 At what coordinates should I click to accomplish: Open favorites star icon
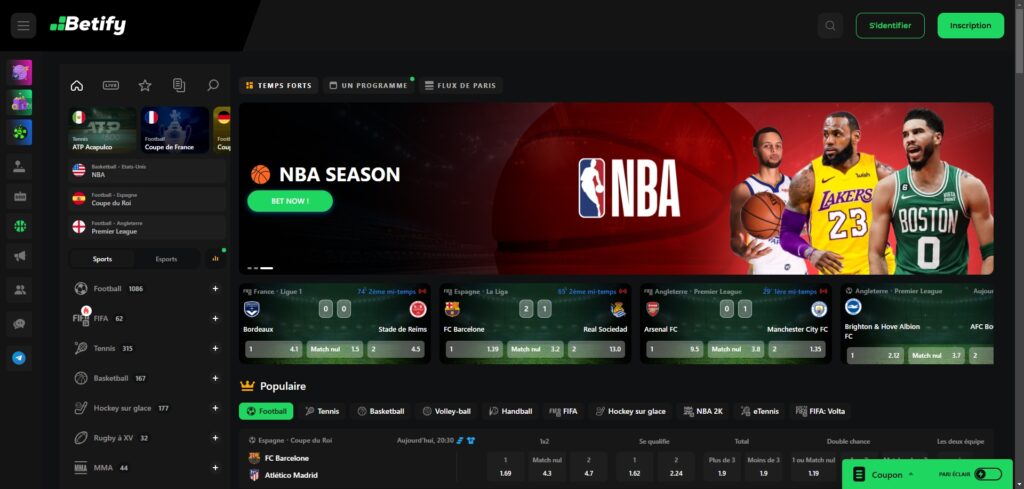(145, 86)
